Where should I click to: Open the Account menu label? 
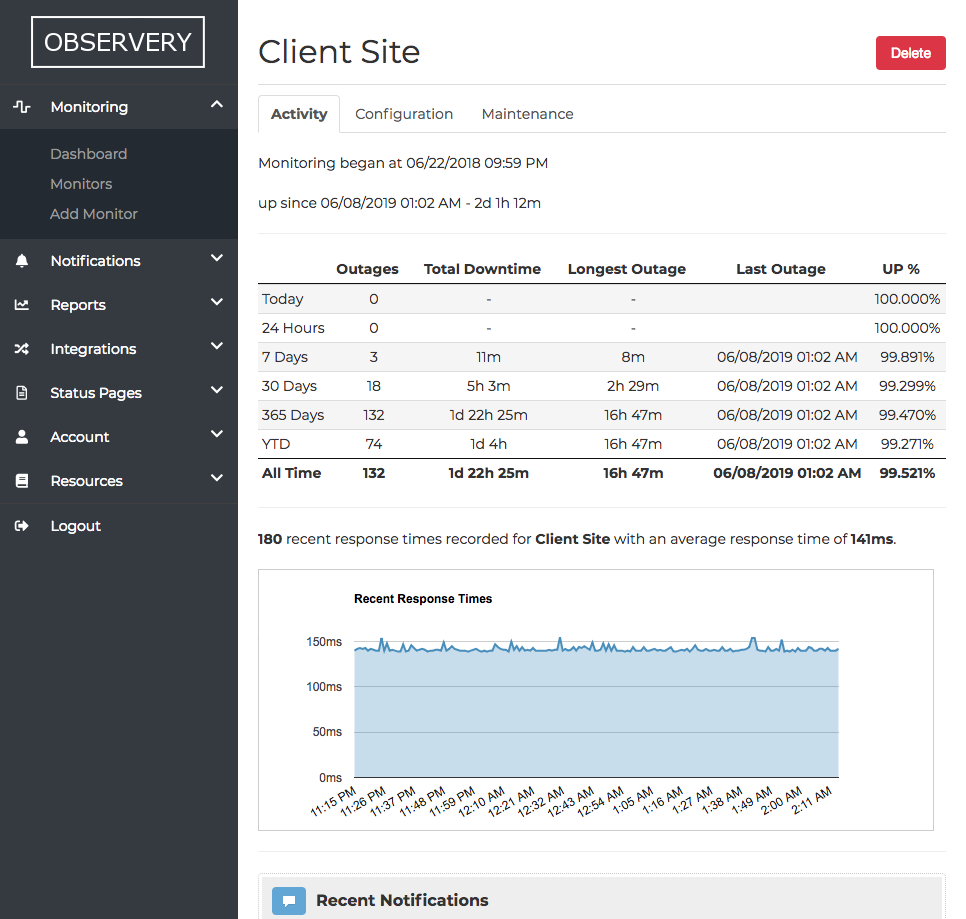coord(80,437)
